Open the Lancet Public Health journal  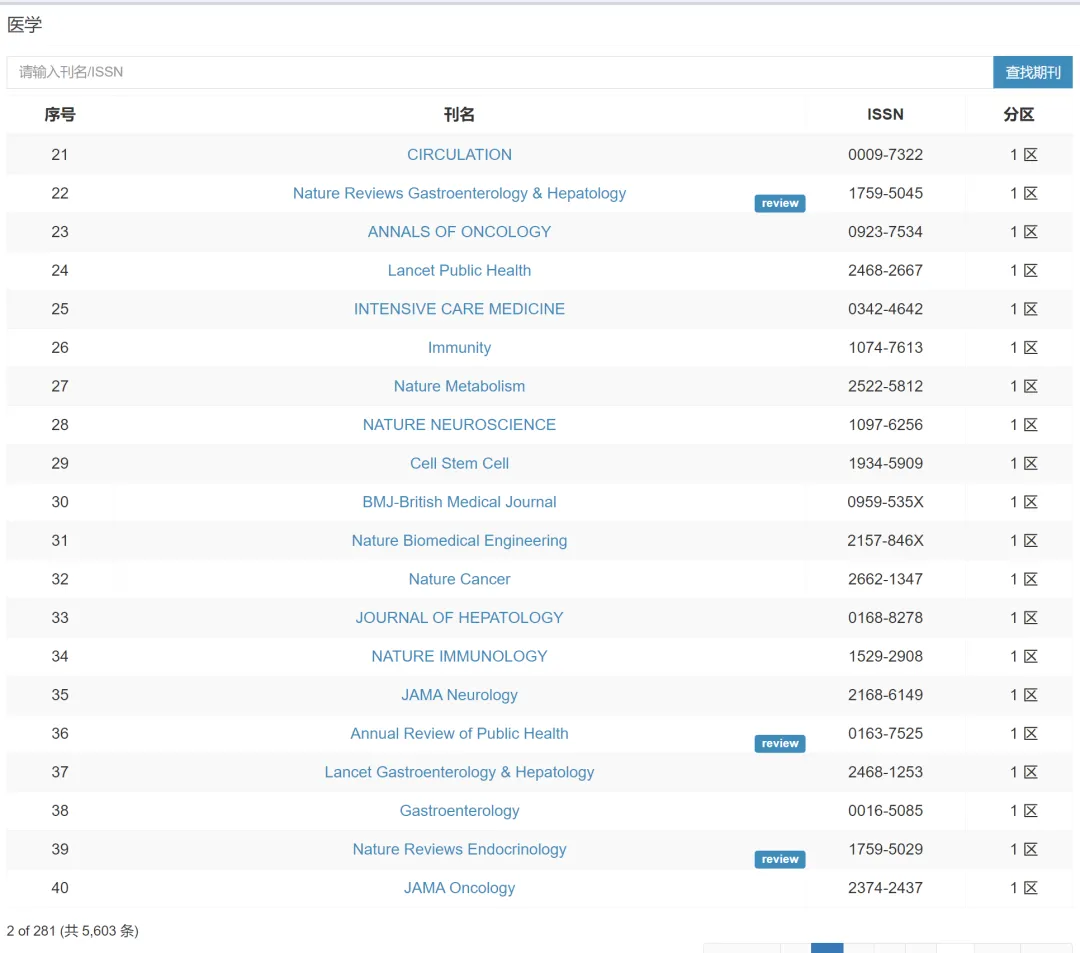click(x=459, y=270)
